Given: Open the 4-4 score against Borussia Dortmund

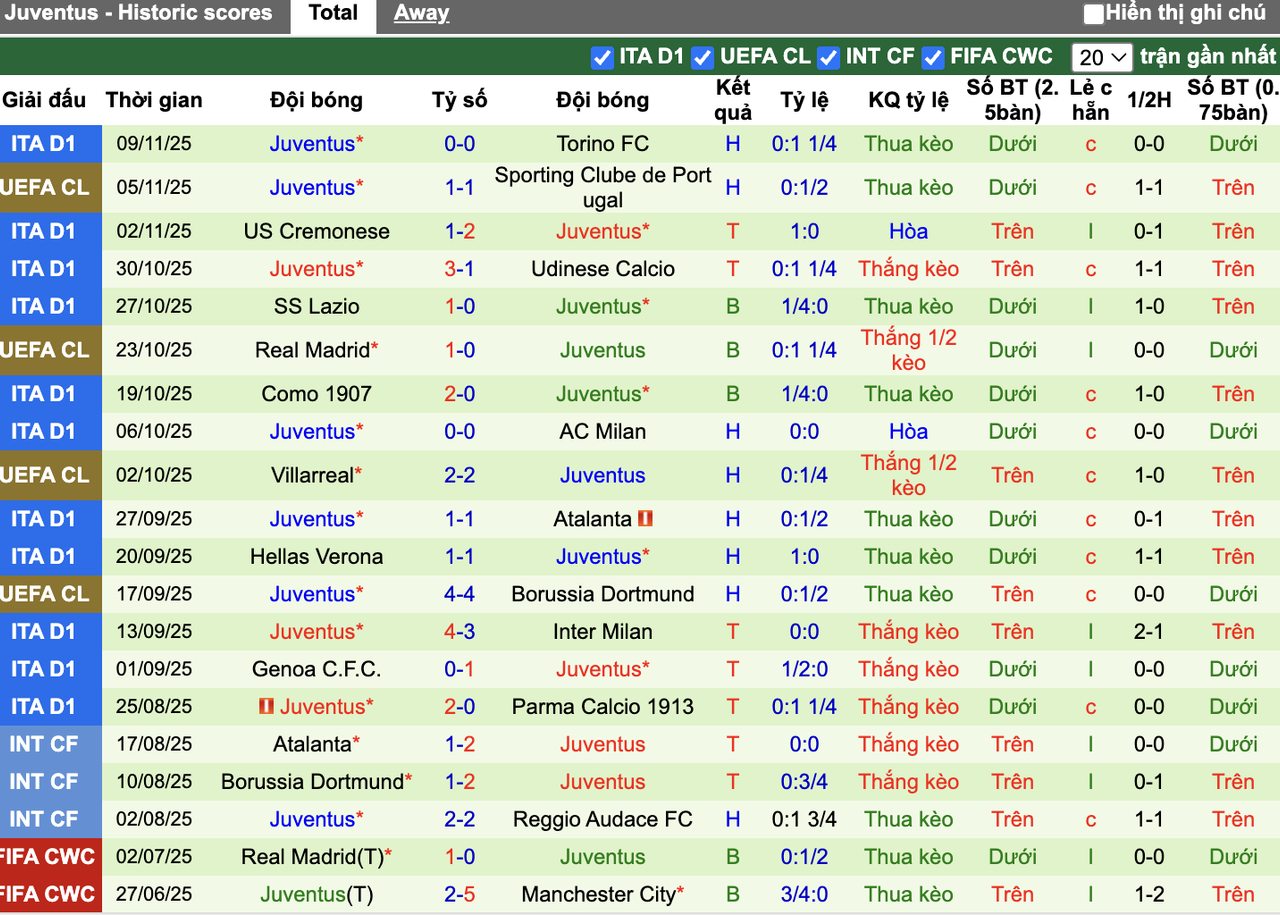Looking at the screenshot, I should tap(460, 595).
